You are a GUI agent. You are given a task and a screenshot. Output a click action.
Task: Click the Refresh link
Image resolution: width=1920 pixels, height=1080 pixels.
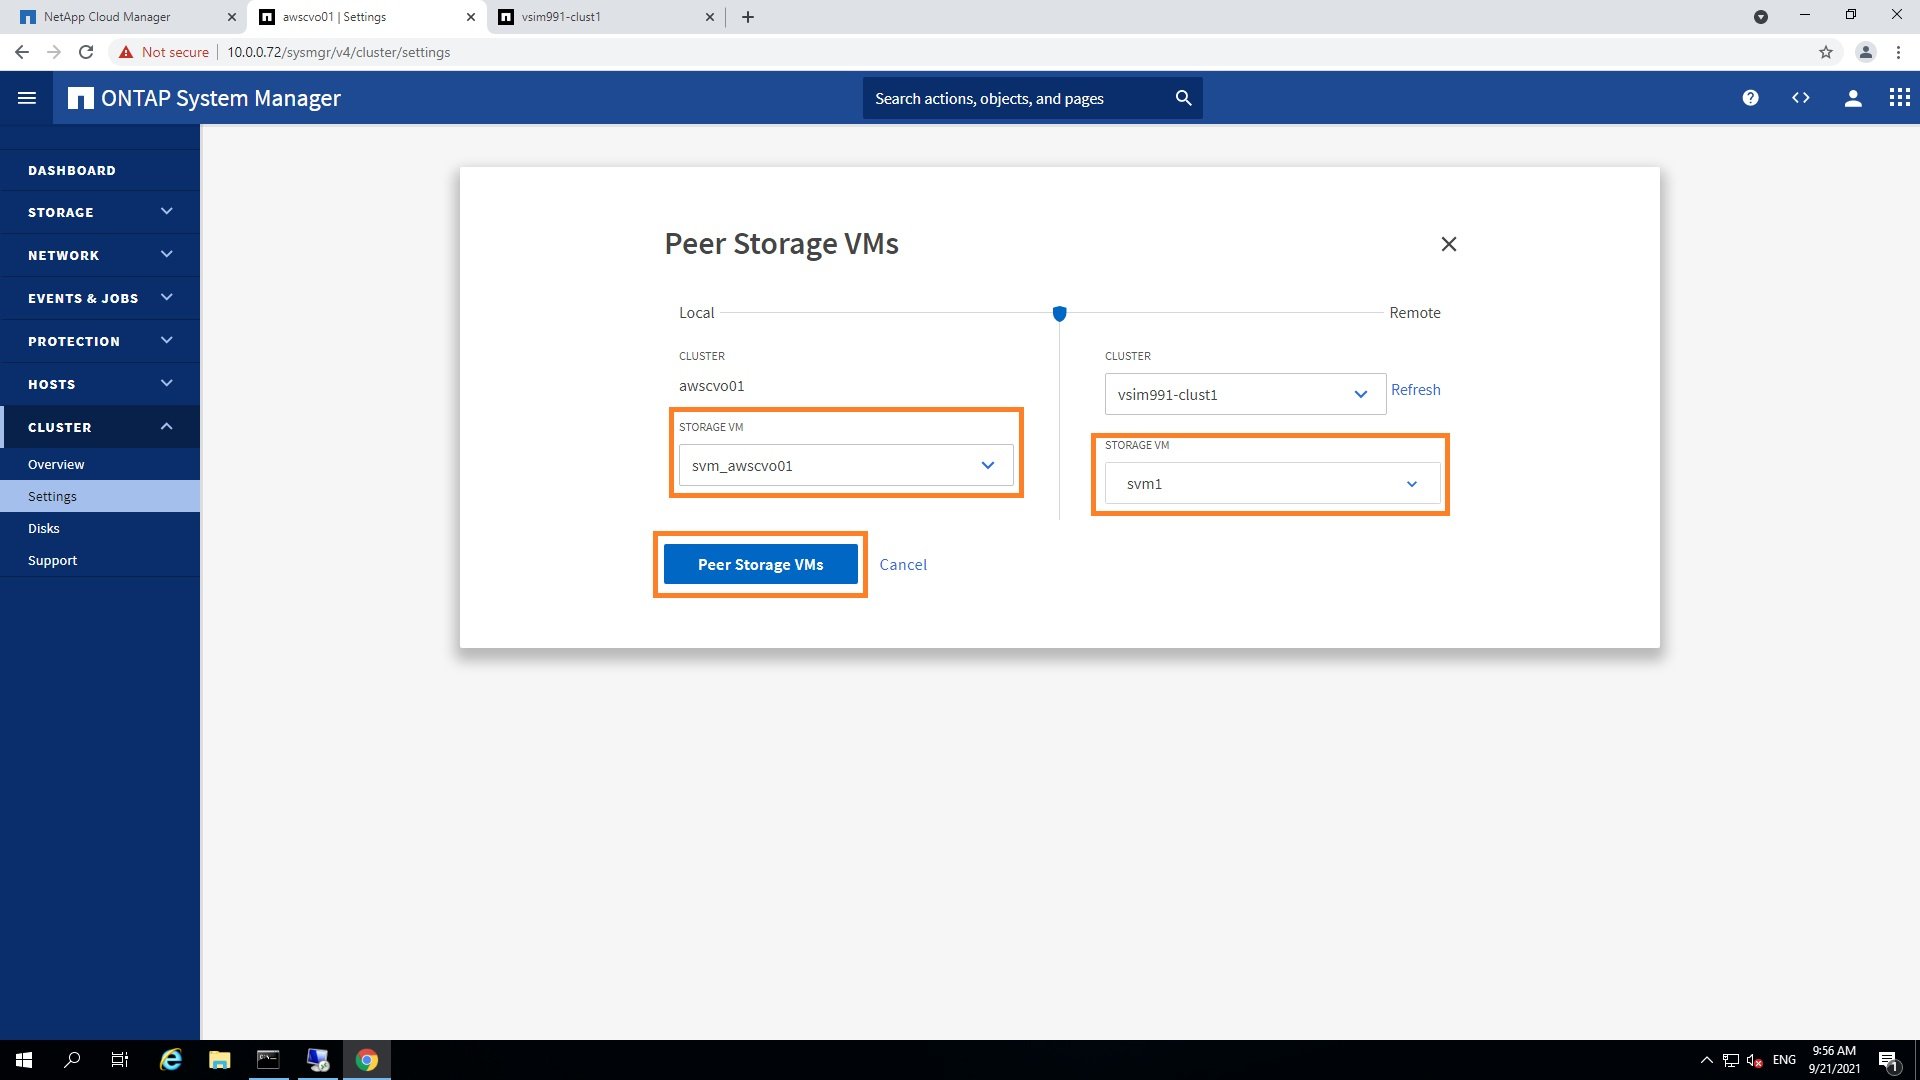click(x=1415, y=390)
